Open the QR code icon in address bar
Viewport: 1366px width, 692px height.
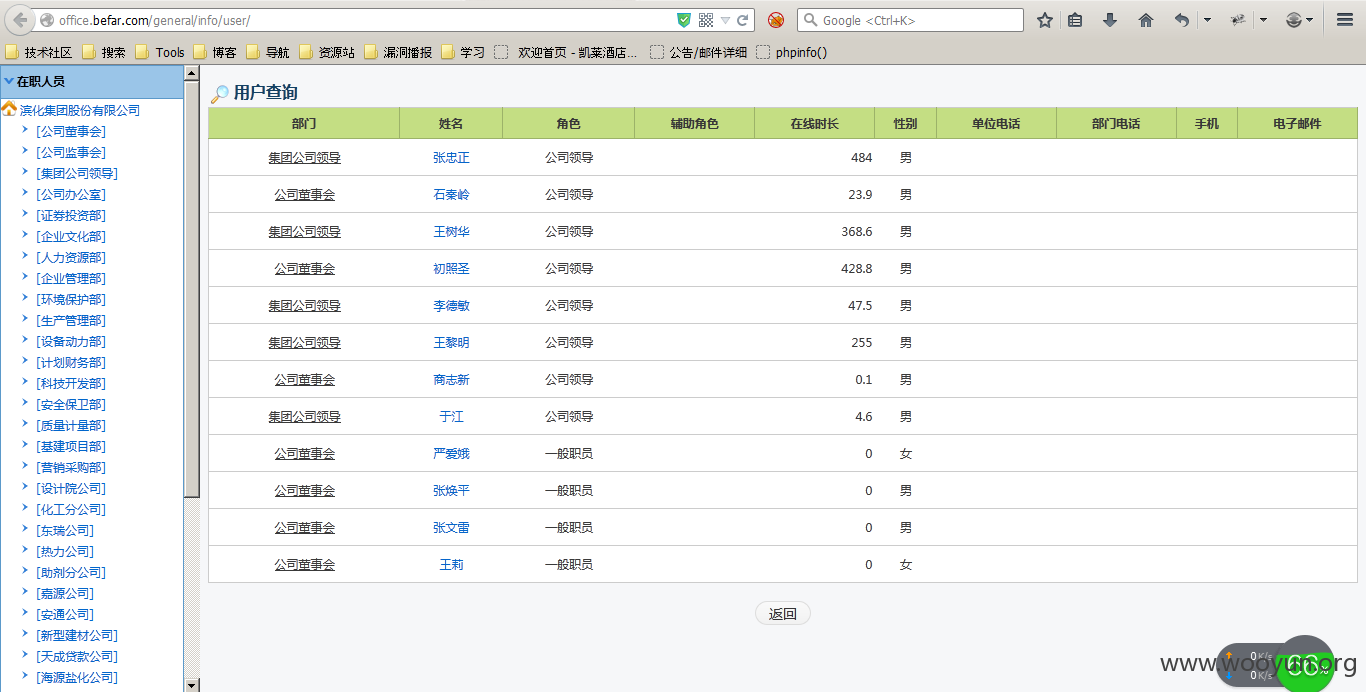point(706,20)
